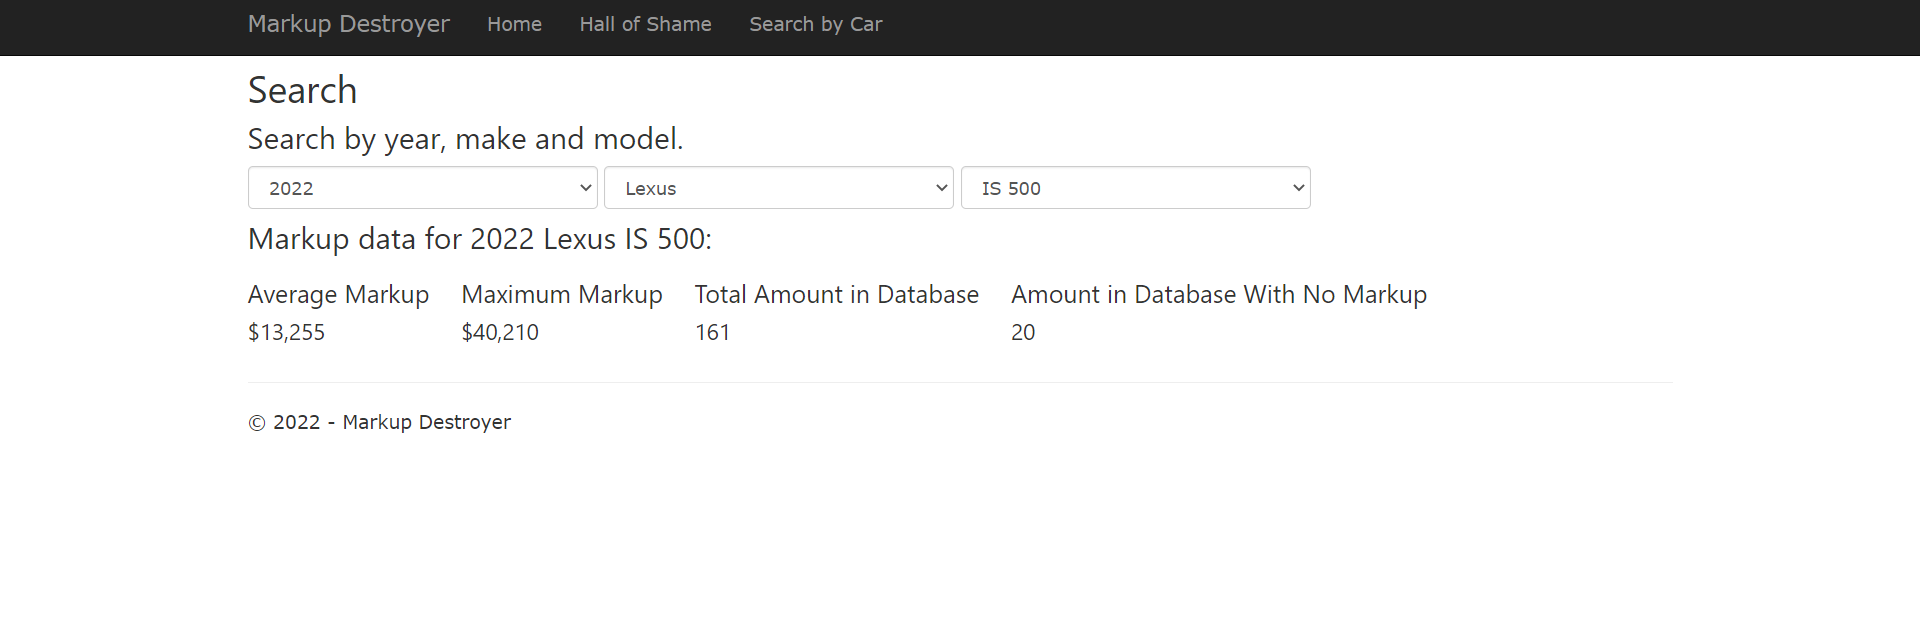1920x642 pixels.
Task: Click the Search page heading
Action: tap(302, 91)
